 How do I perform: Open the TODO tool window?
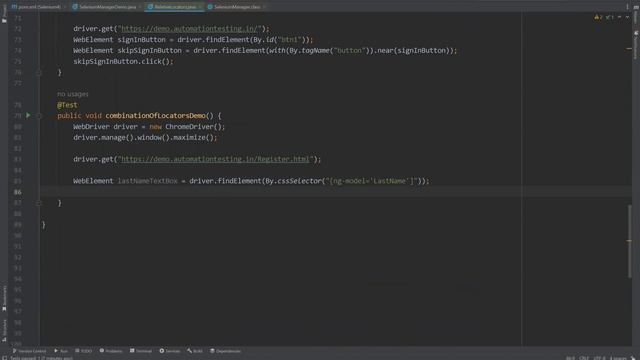click(x=84, y=351)
